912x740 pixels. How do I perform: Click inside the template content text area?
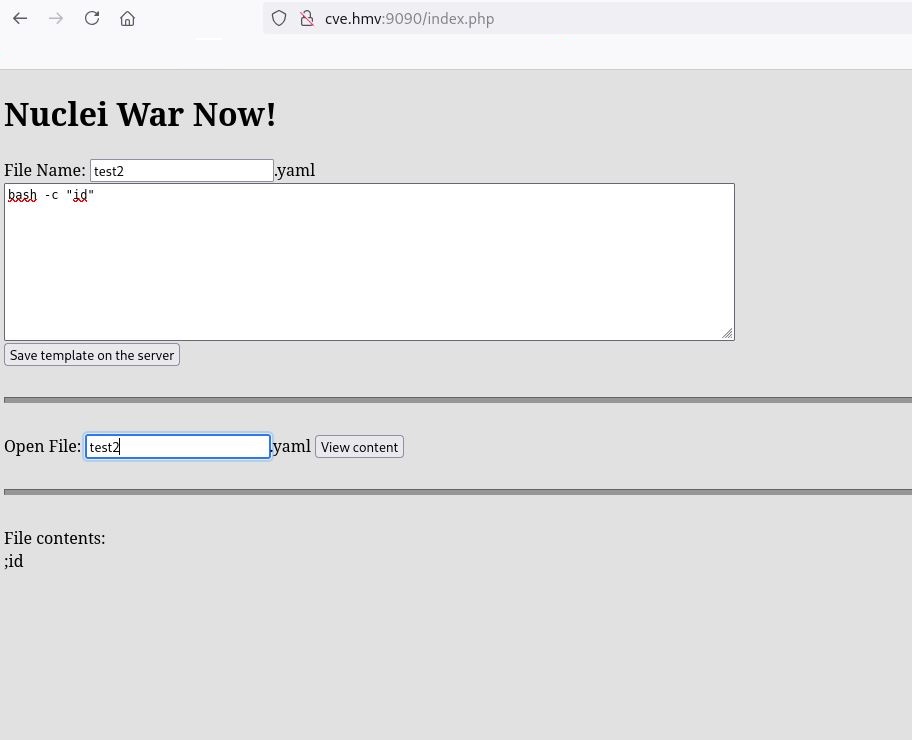[369, 270]
